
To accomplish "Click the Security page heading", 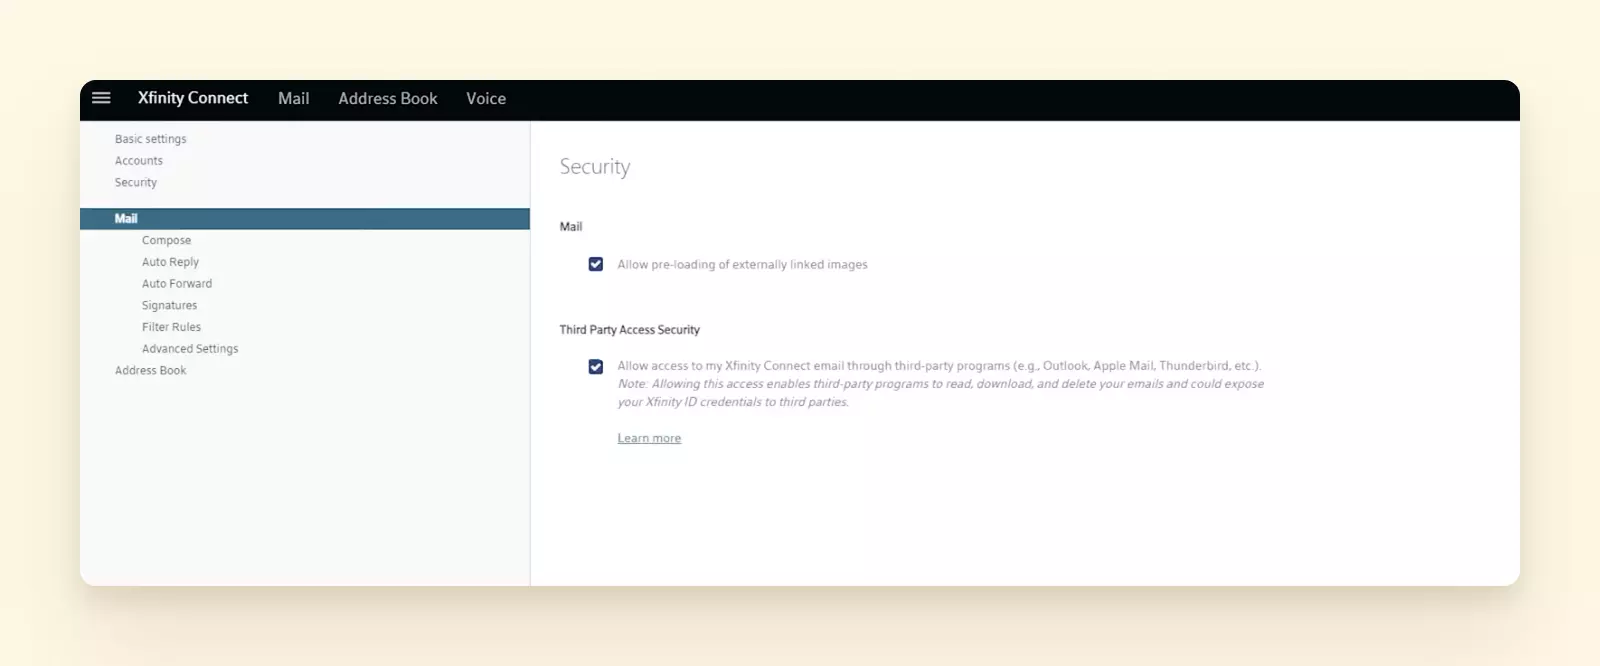I will click(595, 167).
